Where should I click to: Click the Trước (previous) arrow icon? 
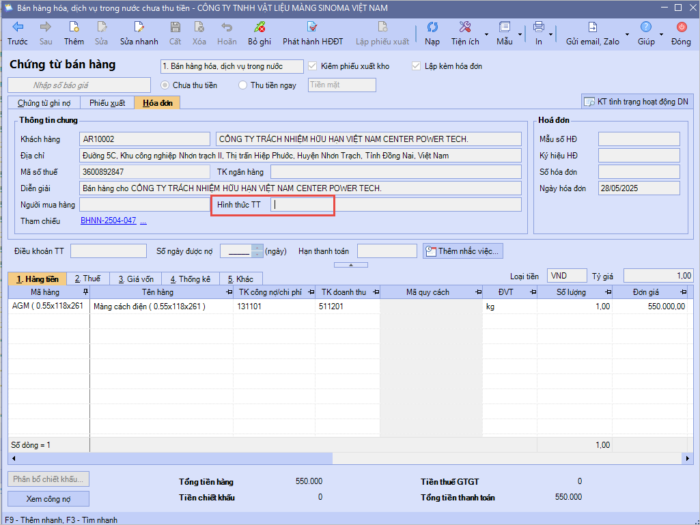(x=17, y=27)
